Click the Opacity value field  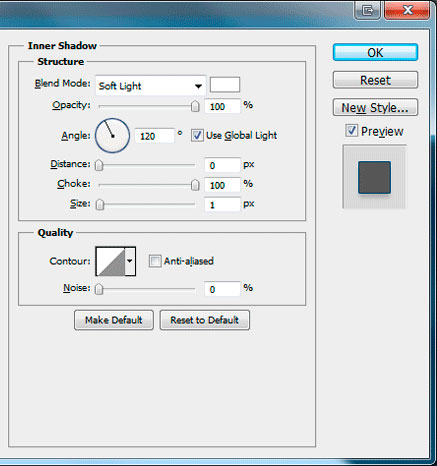(222, 106)
